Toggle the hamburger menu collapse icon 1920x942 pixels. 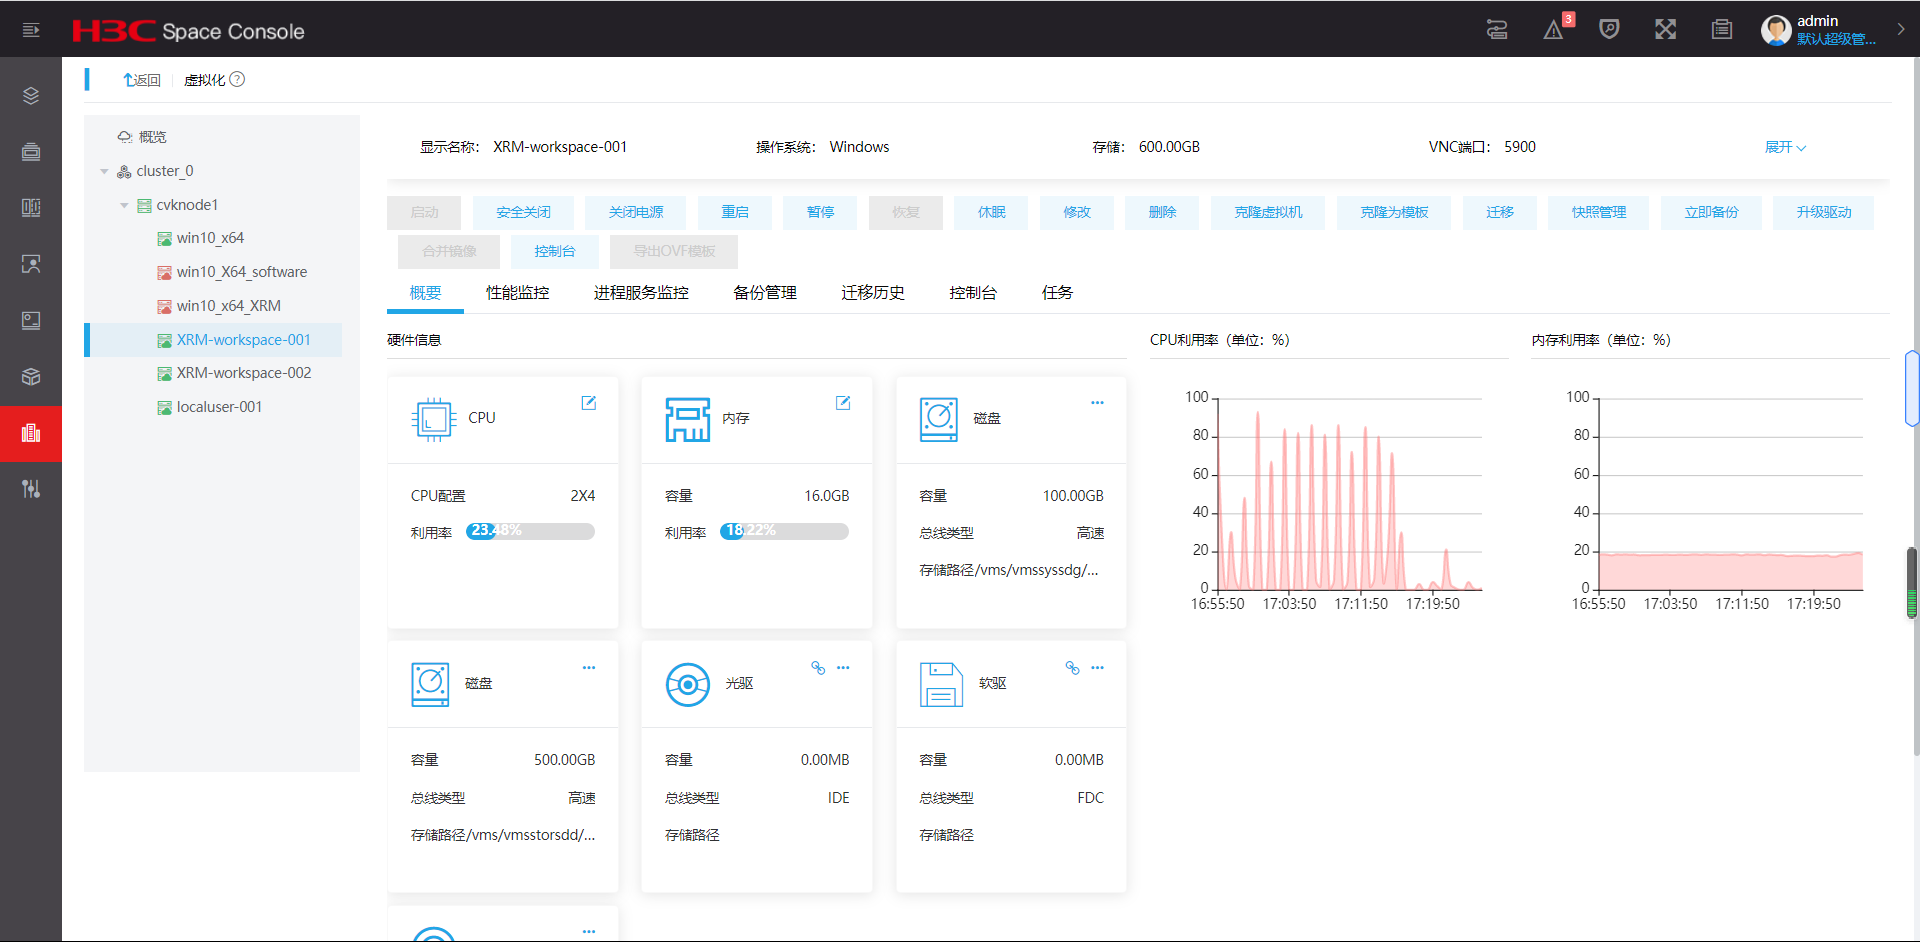pos(31,30)
